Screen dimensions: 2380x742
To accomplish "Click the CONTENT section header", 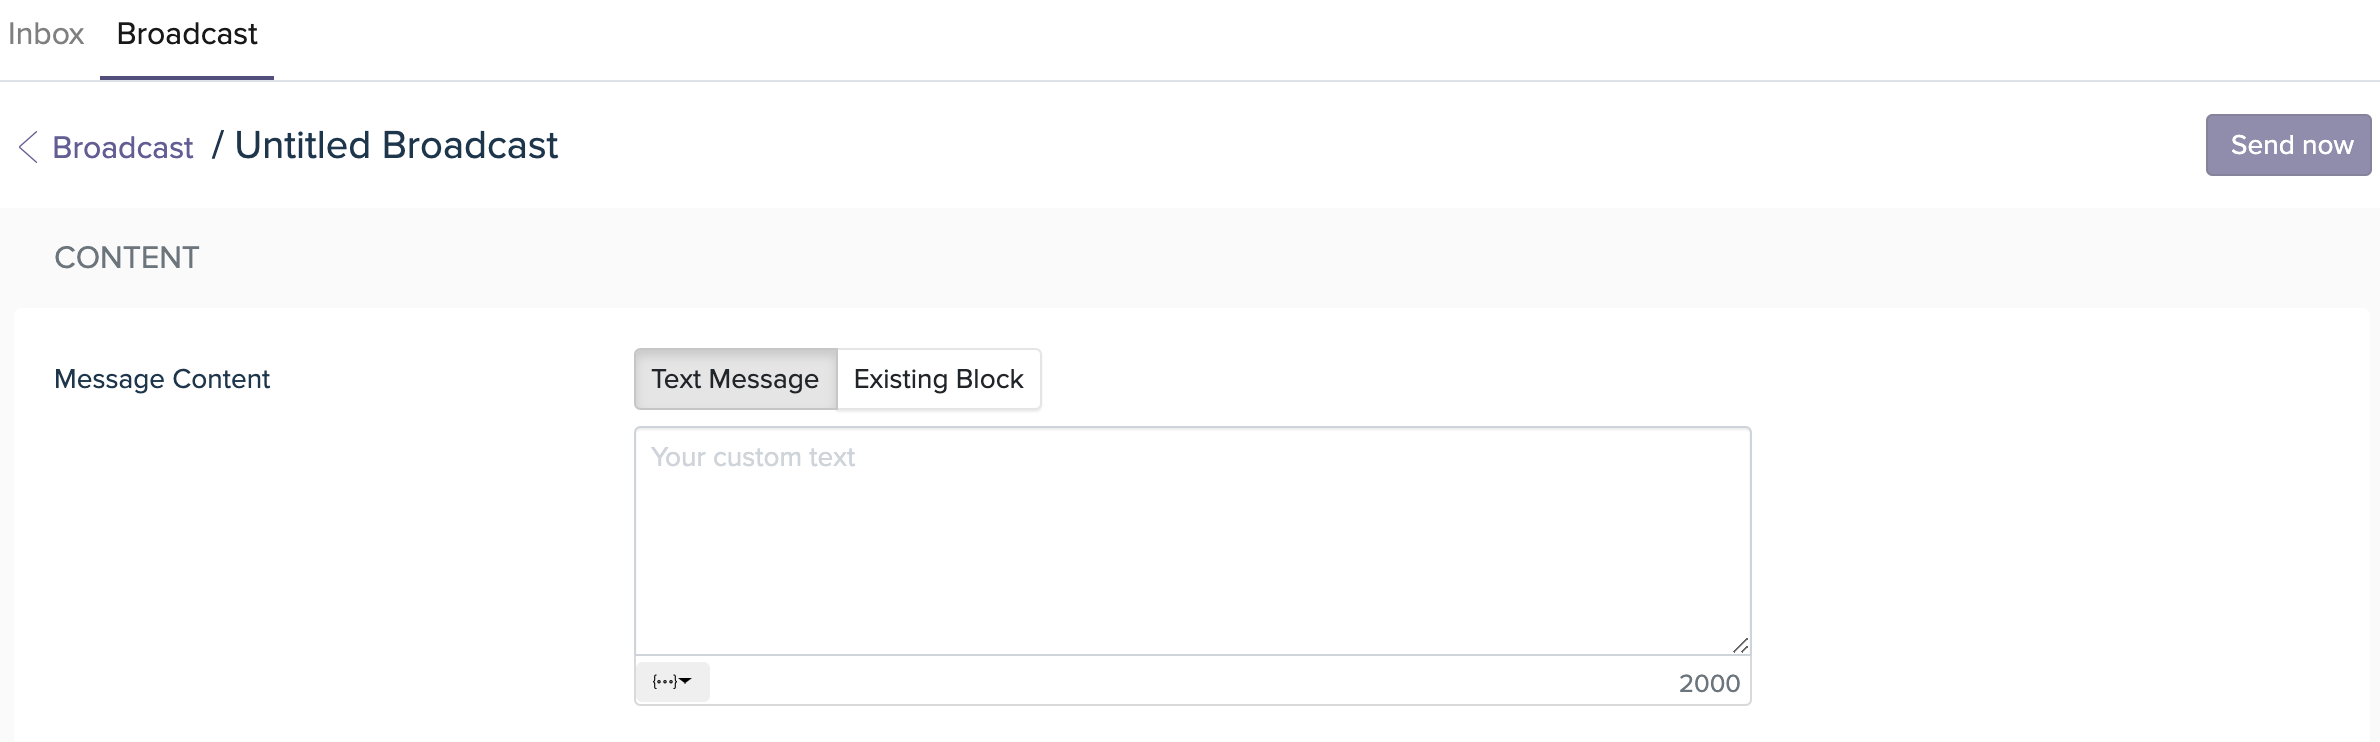I will (127, 258).
